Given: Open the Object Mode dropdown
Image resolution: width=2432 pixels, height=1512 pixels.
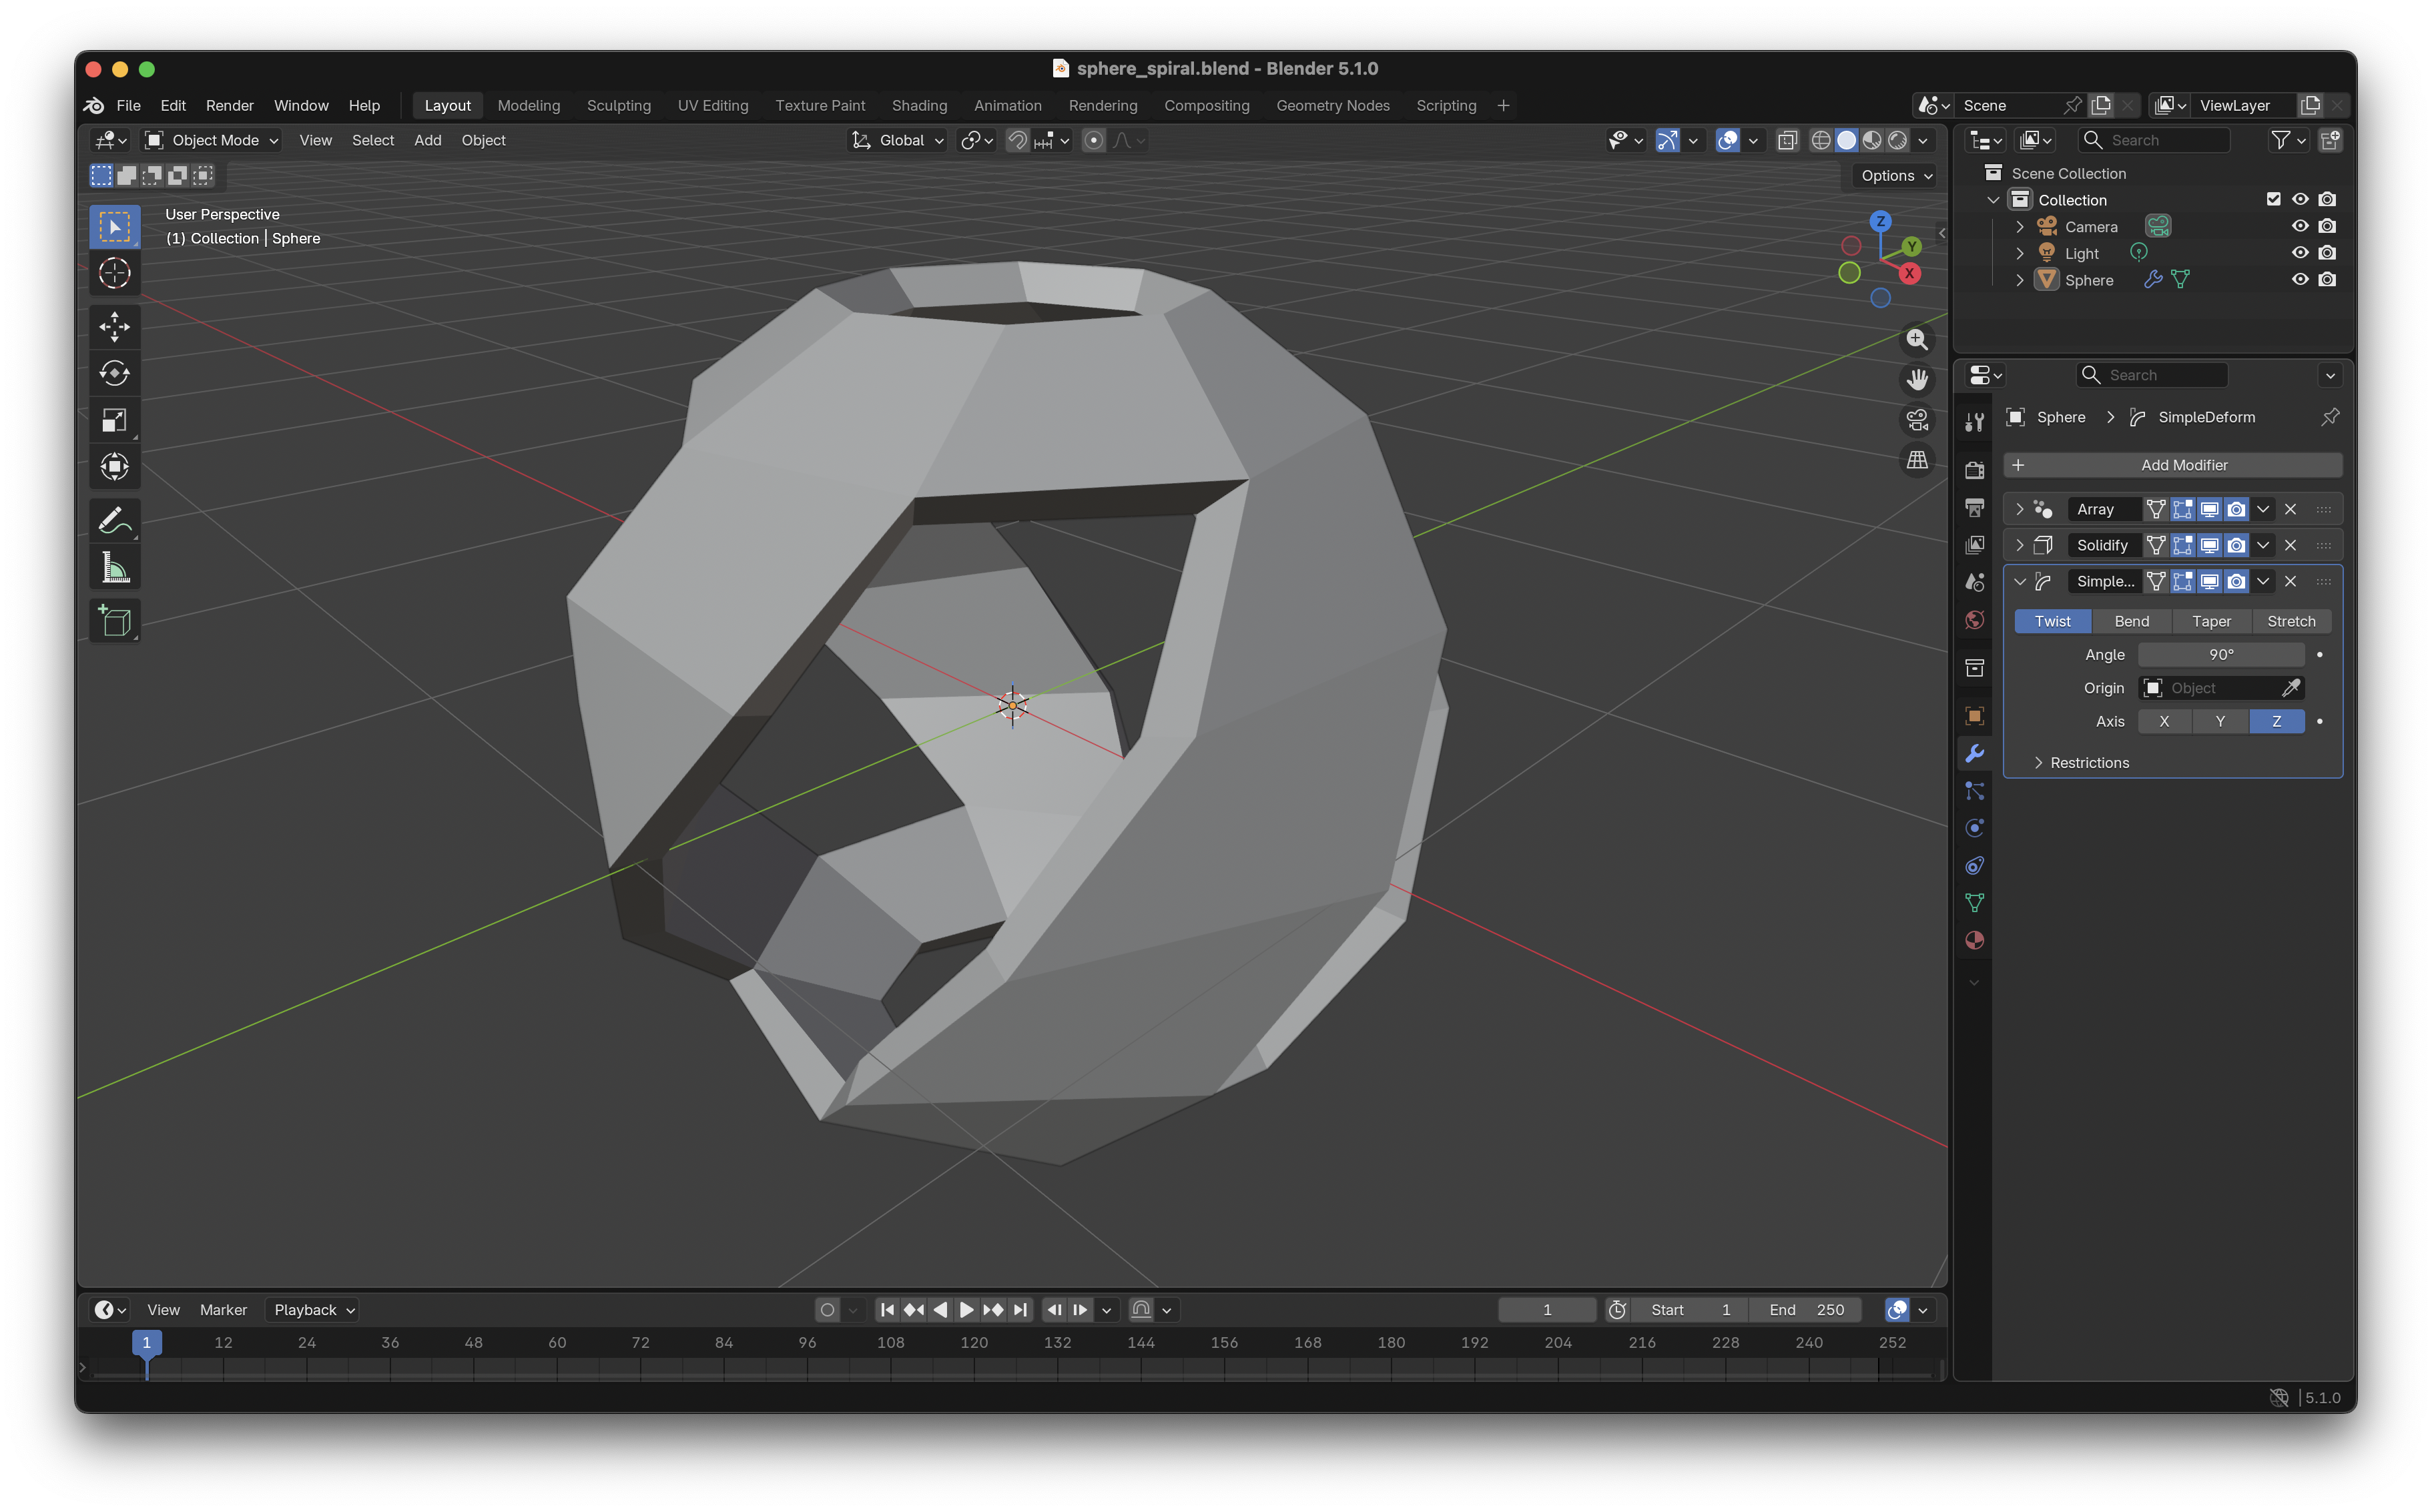Looking at the screenshot, I should (x=211, y=140).
